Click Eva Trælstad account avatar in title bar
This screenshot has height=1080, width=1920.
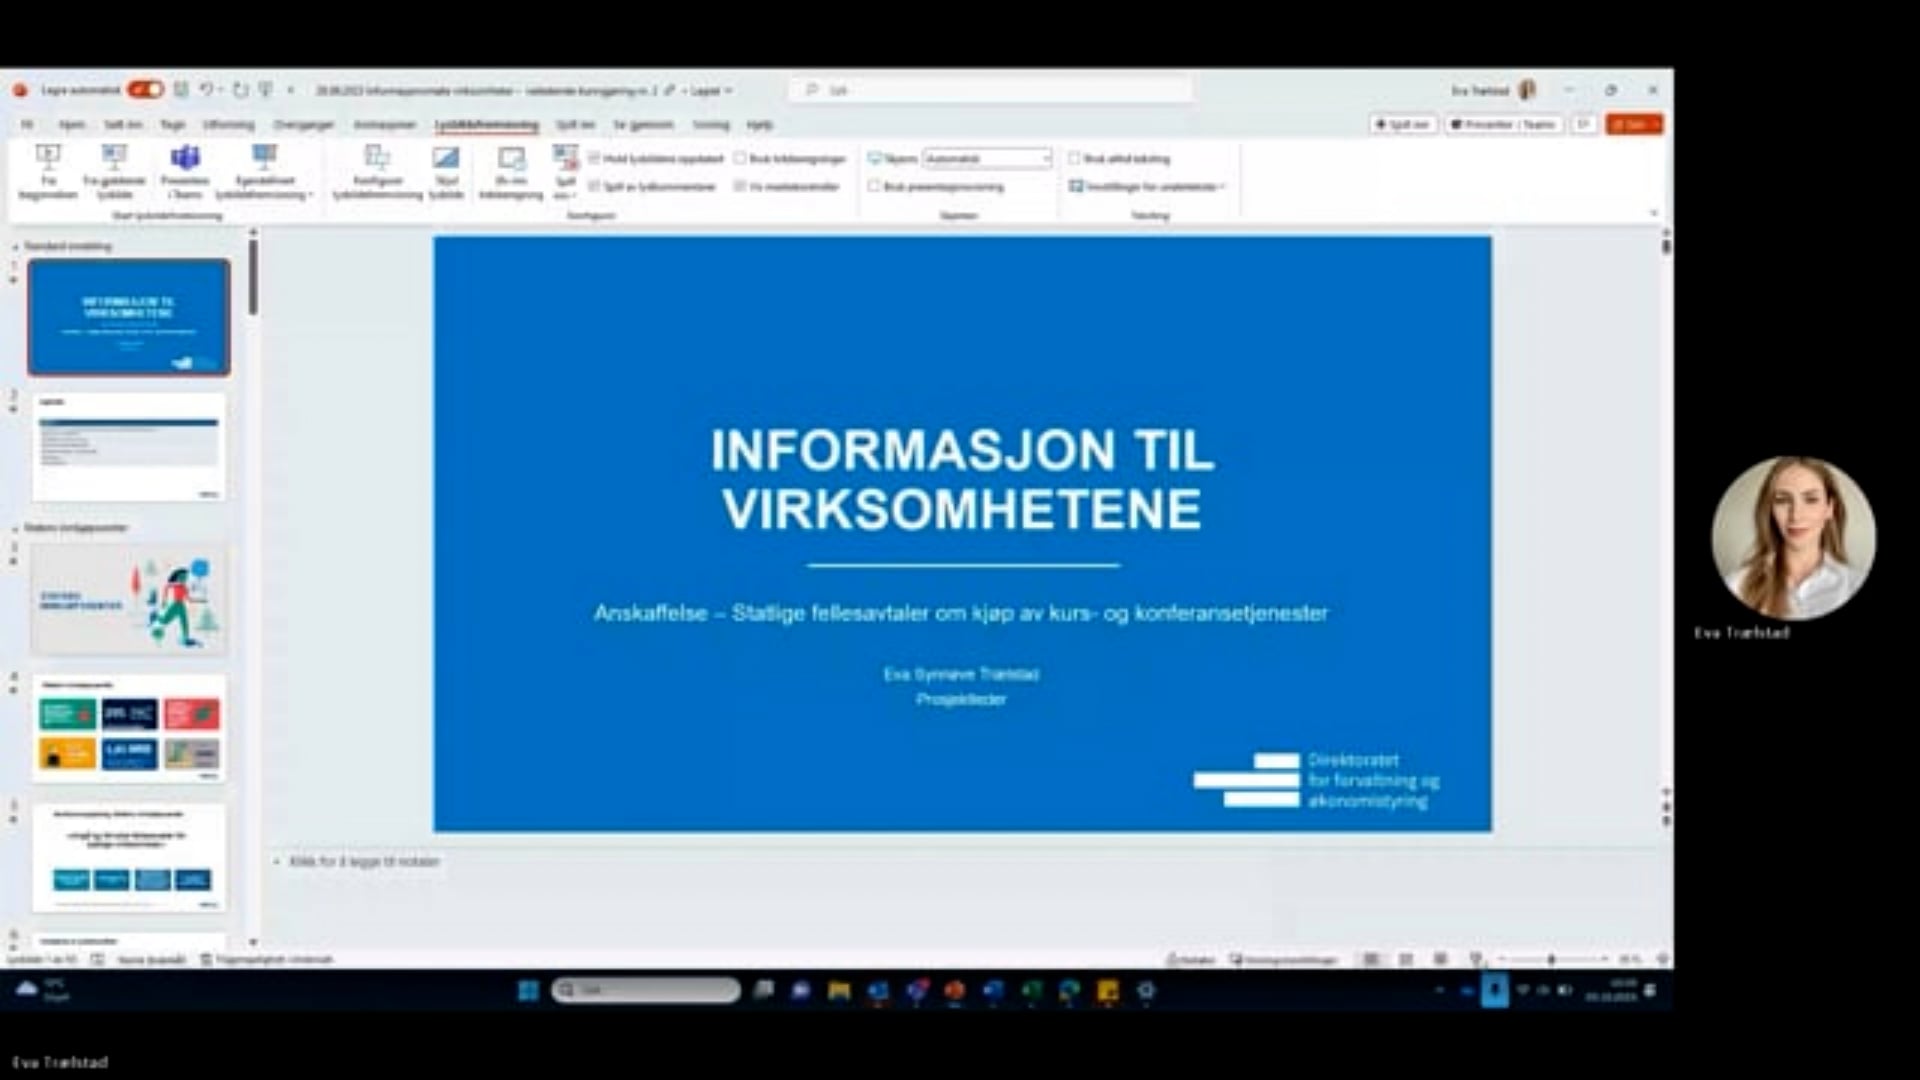click(1527, 90)
